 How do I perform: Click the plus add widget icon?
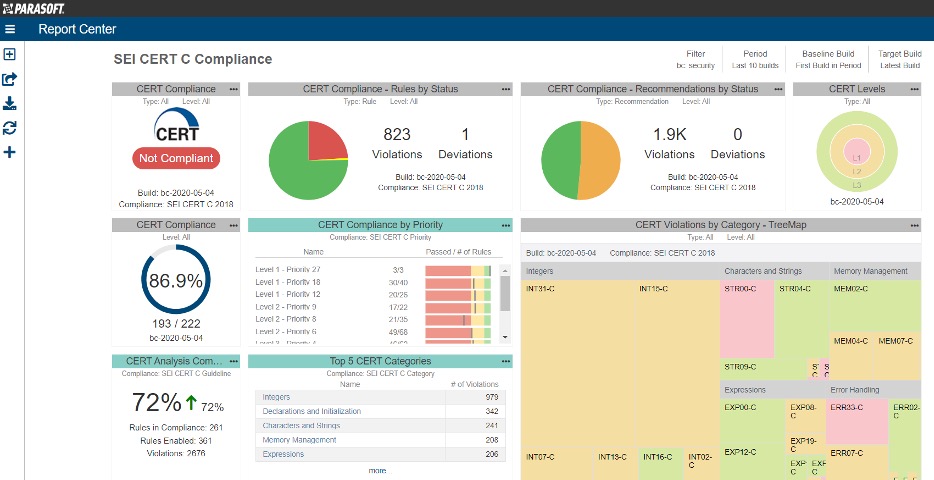point(10,152)
